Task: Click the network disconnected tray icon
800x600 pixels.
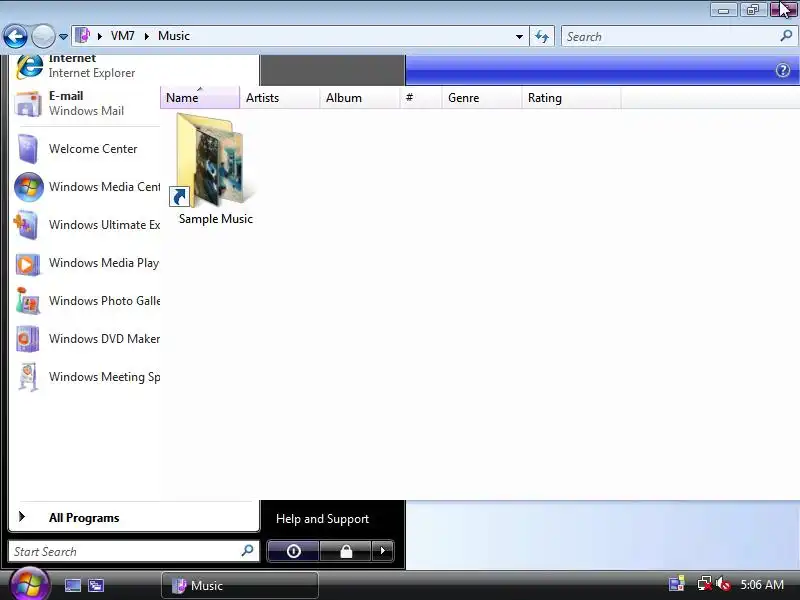Action: pyautogui.click(x=704, y=584)
